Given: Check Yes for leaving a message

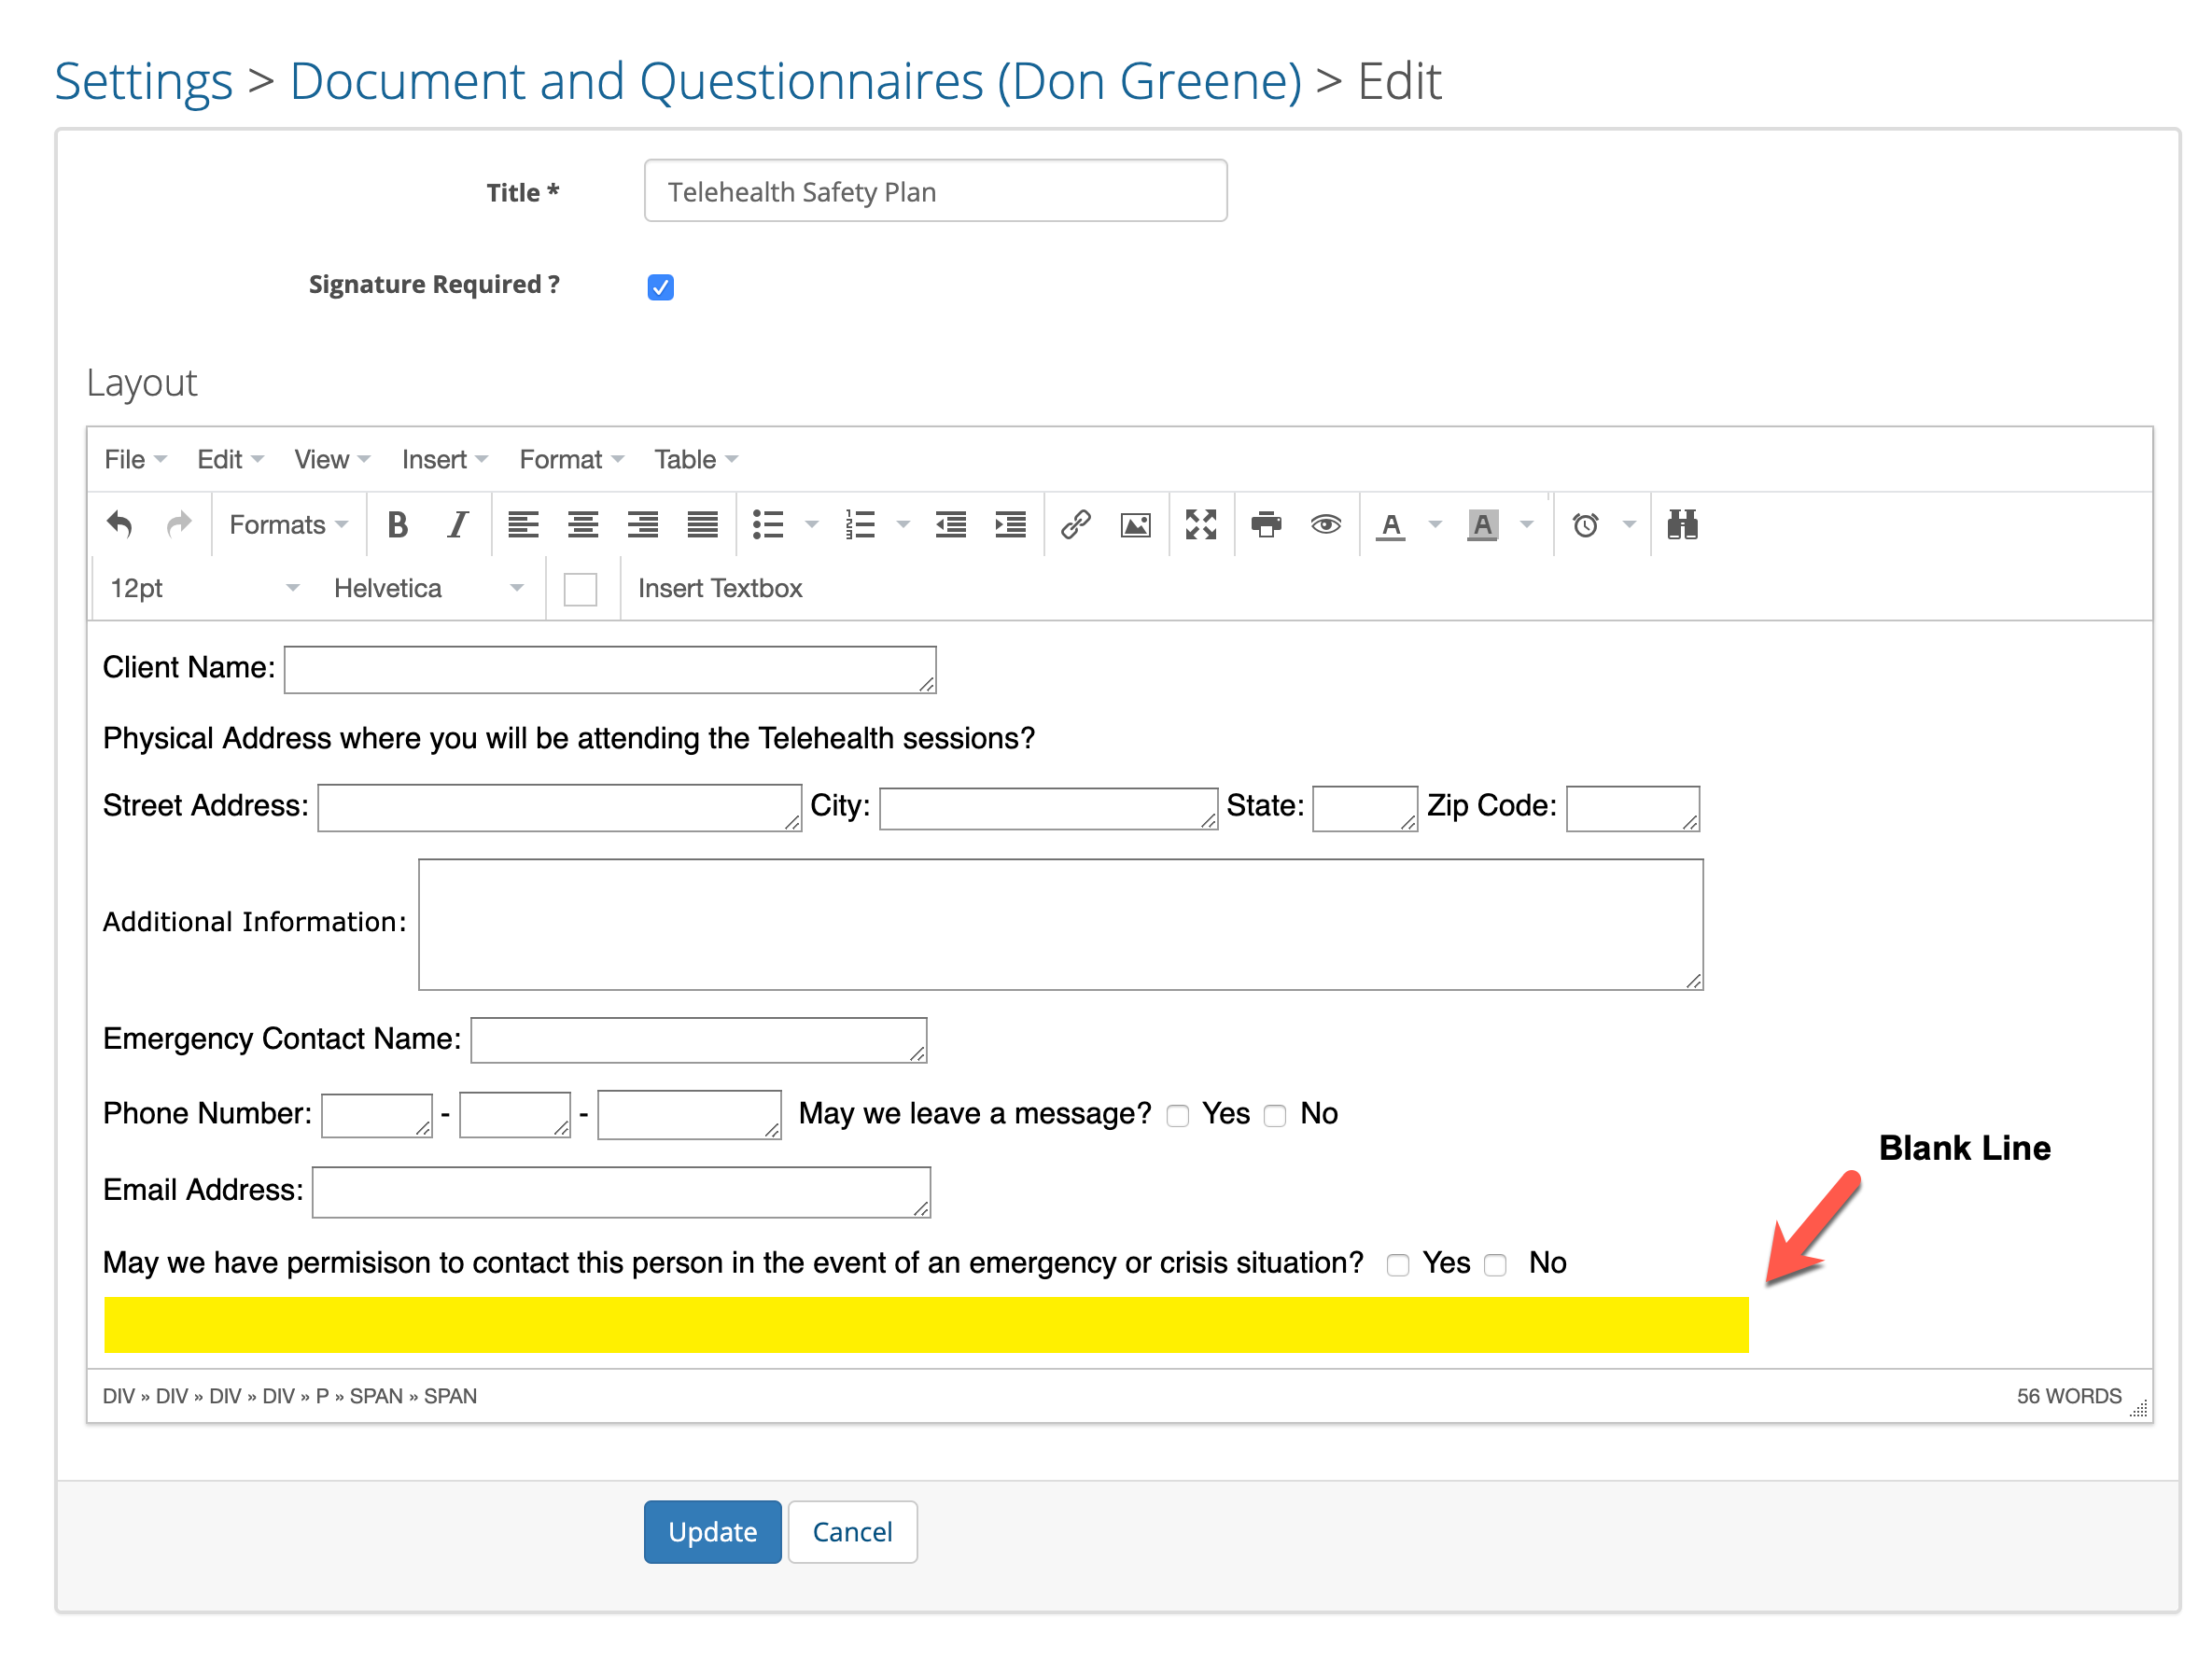Looking at the screenshot, I should [1178, 1114].
